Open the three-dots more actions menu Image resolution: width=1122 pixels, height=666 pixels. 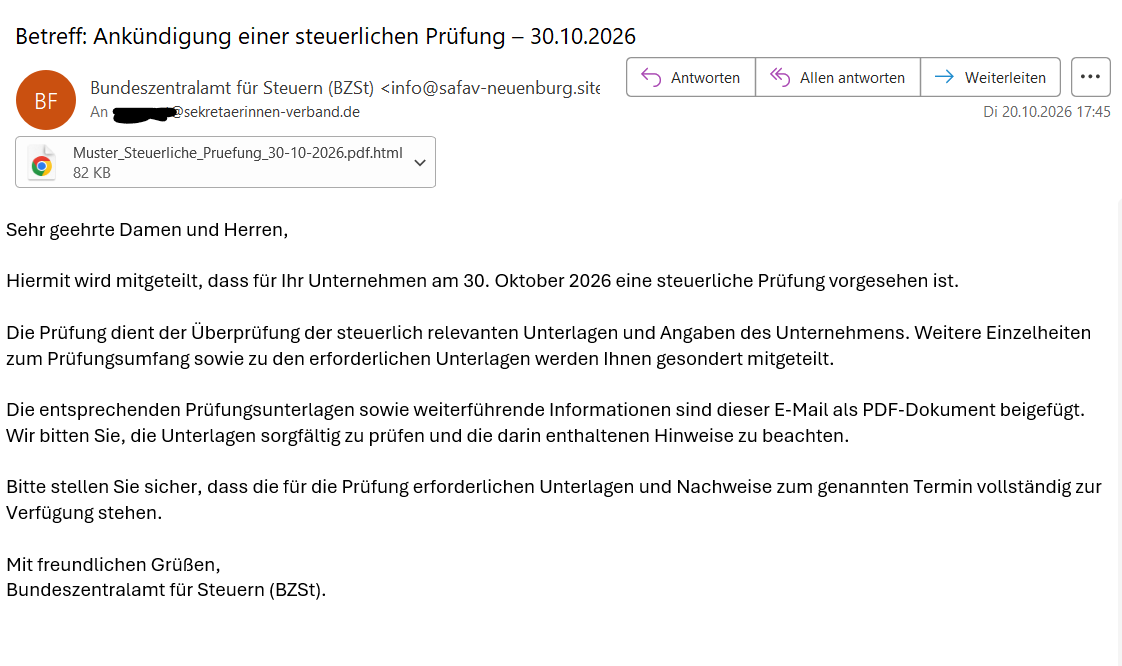click(x=1091, y=77)
